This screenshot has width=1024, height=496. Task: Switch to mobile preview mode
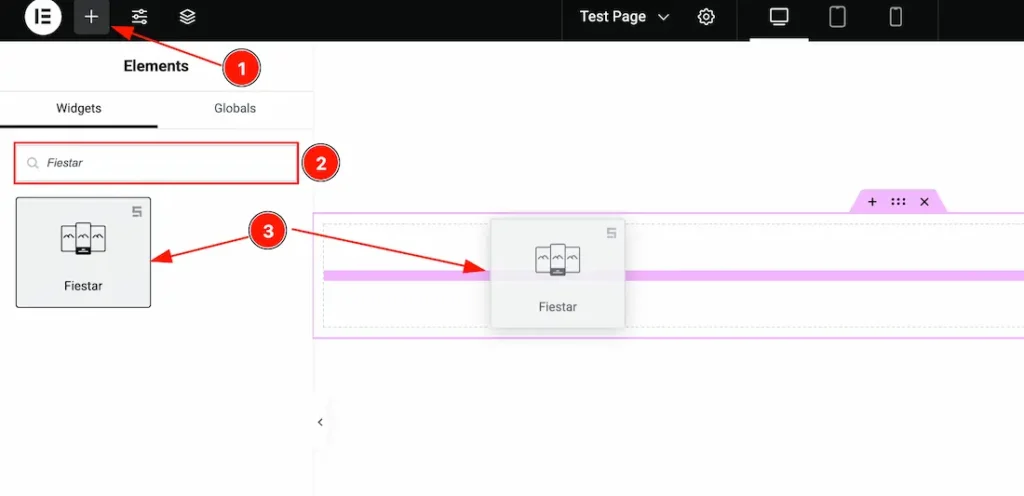click(x=896, y=17)
